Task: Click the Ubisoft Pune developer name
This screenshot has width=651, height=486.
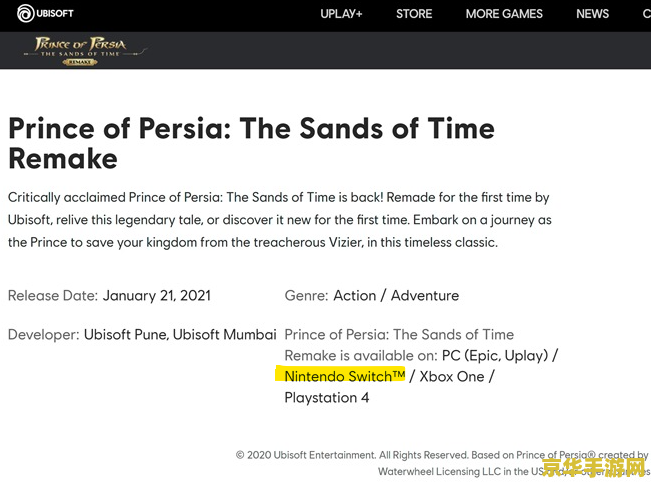Action: coord(126,335)
